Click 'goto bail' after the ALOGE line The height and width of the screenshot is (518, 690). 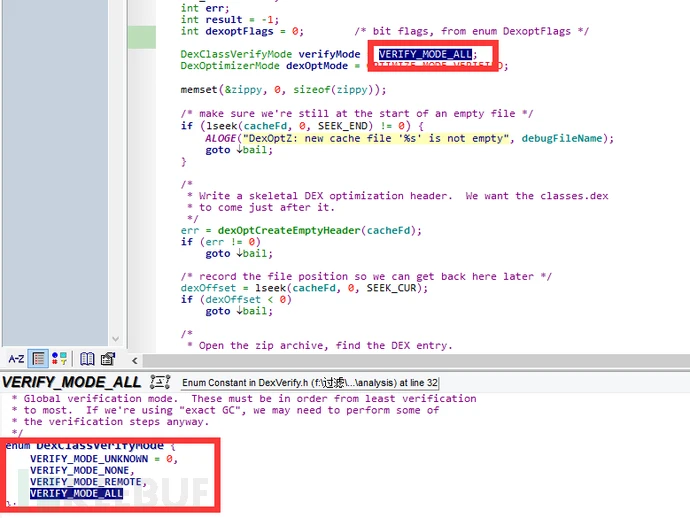239,150
